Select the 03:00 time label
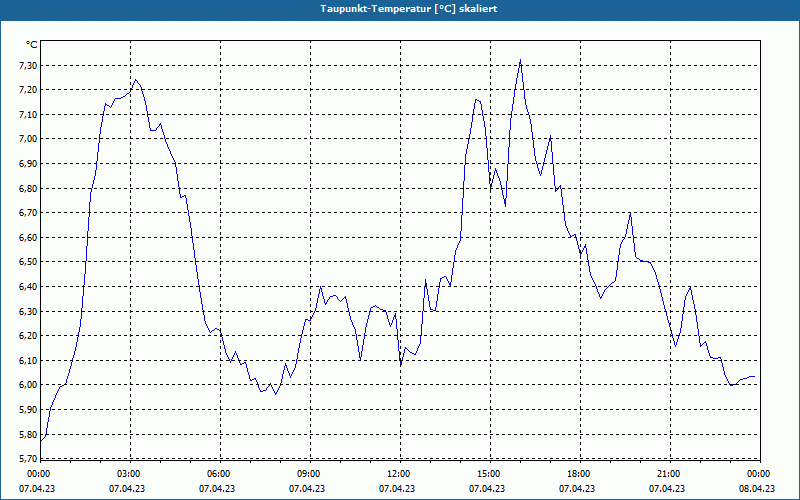The width and height of the screenshot is (800, 500). tap(129, 474)
